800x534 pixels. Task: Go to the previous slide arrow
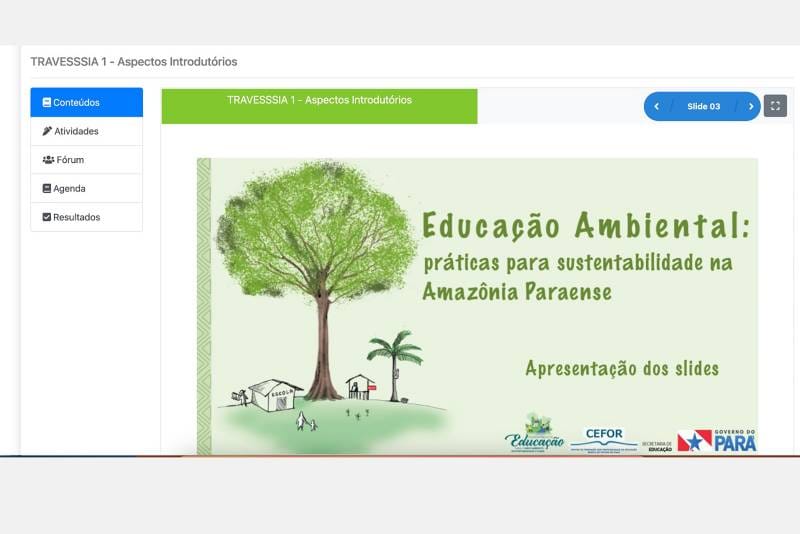pos(656,106)
